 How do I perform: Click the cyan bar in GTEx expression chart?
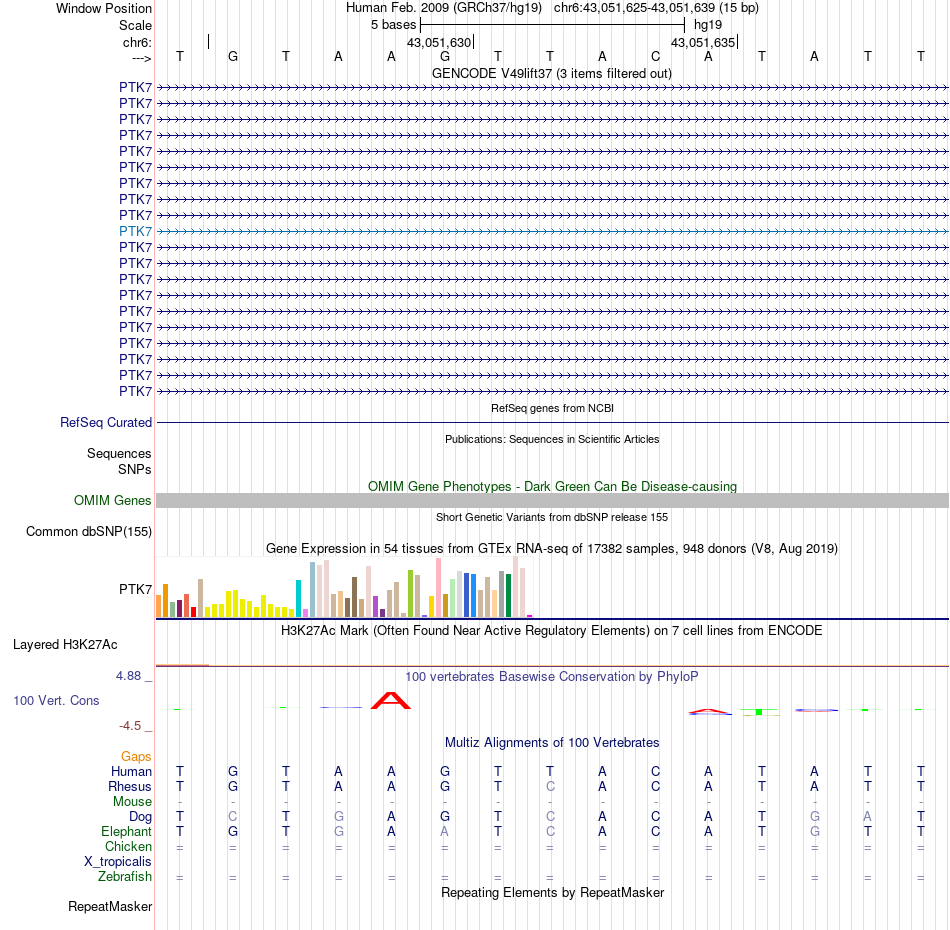point(298,599)
